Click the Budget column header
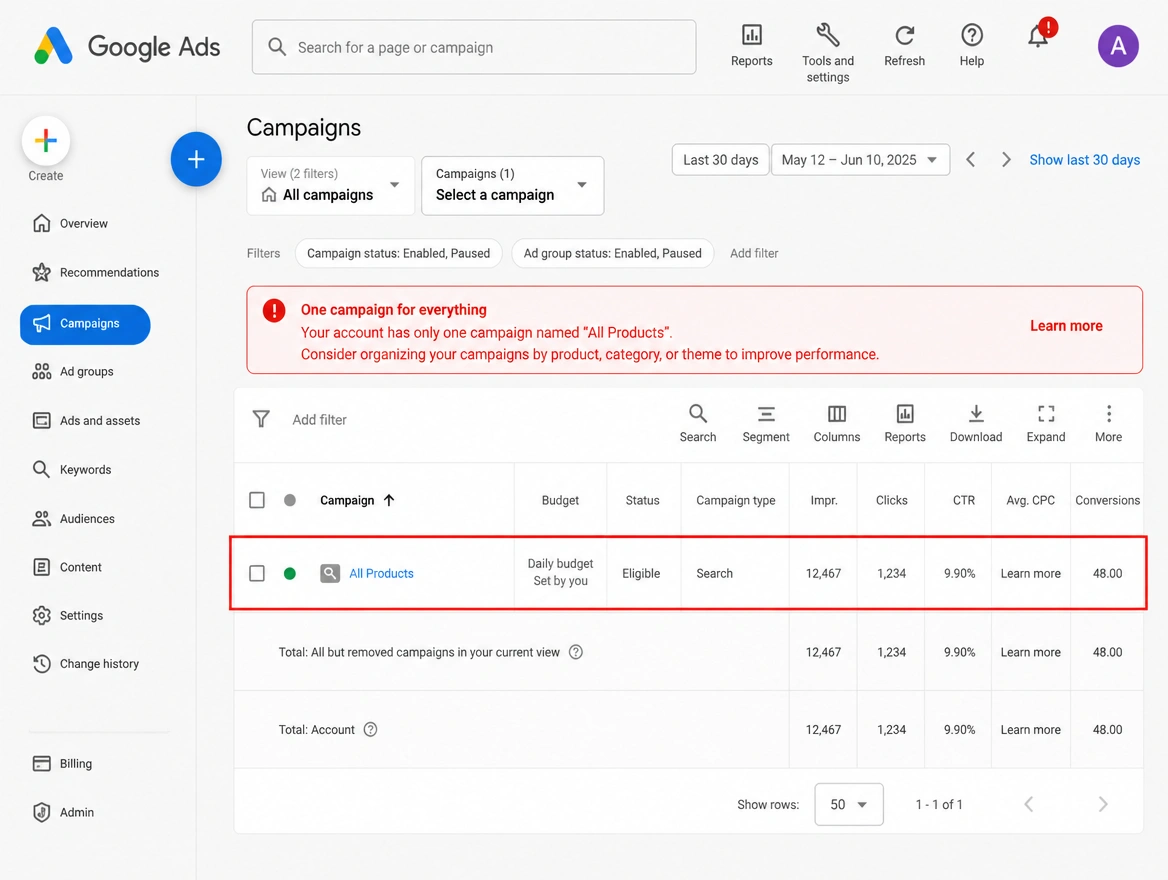 click(560, 500)
